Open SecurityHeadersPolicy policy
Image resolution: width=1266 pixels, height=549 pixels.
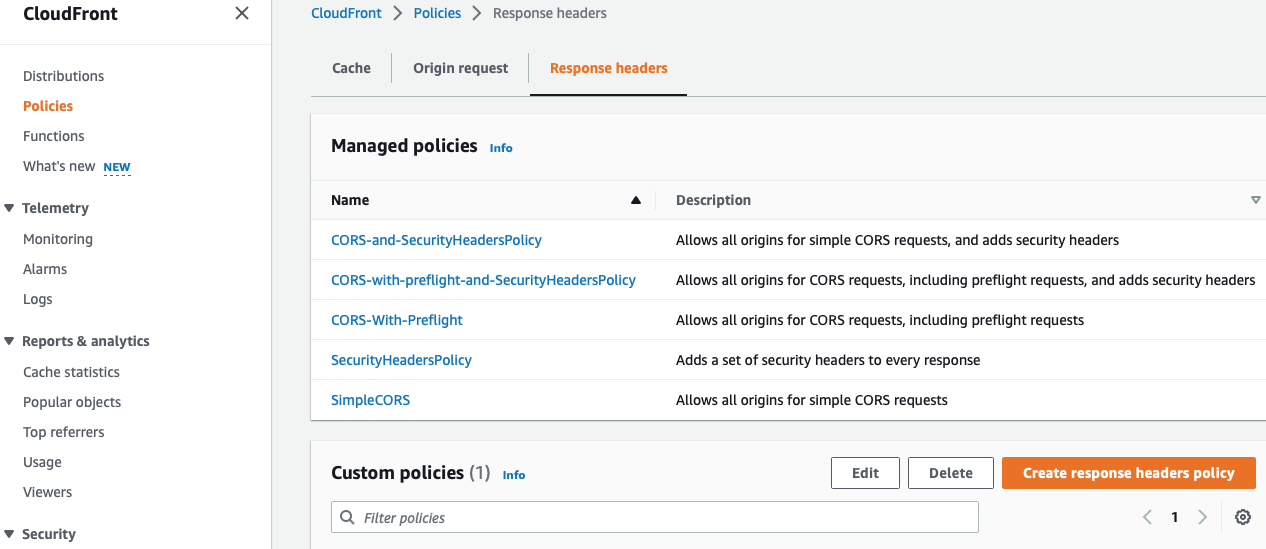(x=401, y=360)
